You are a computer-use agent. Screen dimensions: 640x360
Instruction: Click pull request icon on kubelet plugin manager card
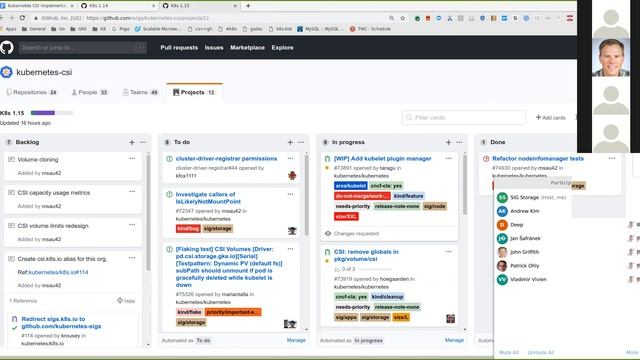pos(327,159)
